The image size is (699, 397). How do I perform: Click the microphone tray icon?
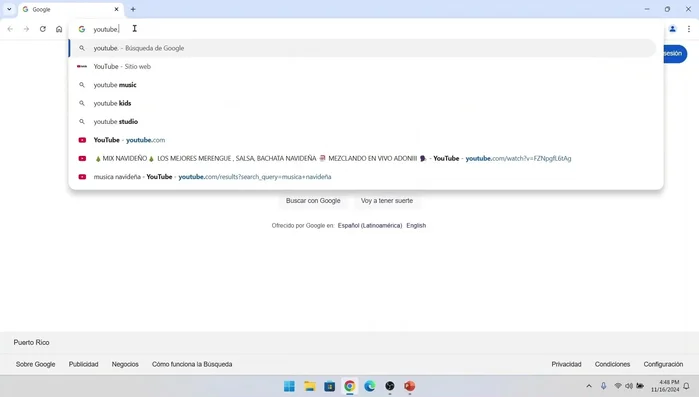point(603,386)
